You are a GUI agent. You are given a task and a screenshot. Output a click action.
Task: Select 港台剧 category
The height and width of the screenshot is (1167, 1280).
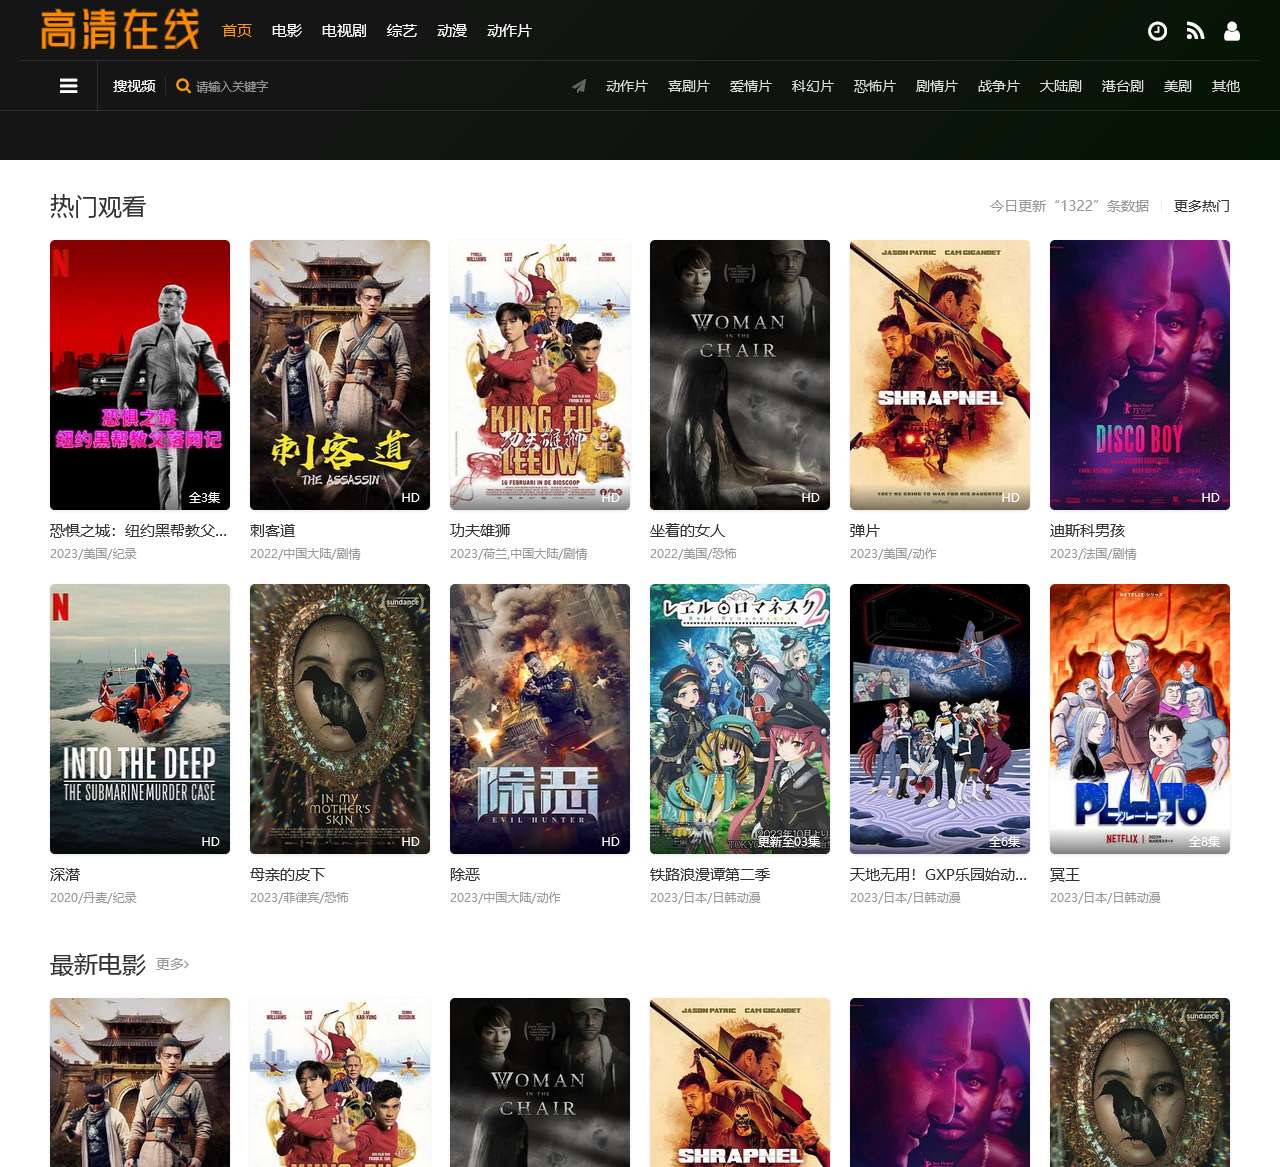[1123, 86]
